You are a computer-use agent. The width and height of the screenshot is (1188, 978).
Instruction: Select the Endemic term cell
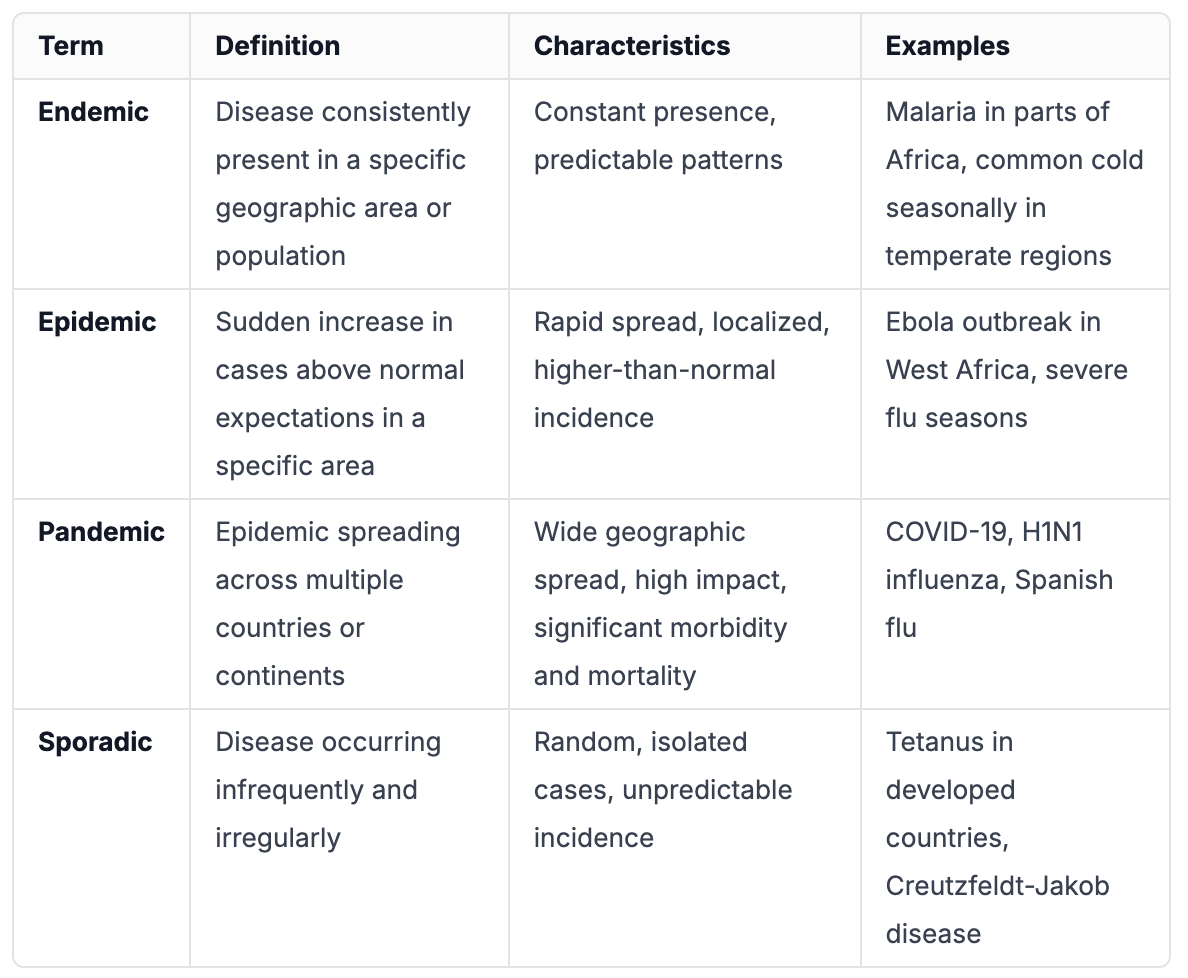pos(102,184)
